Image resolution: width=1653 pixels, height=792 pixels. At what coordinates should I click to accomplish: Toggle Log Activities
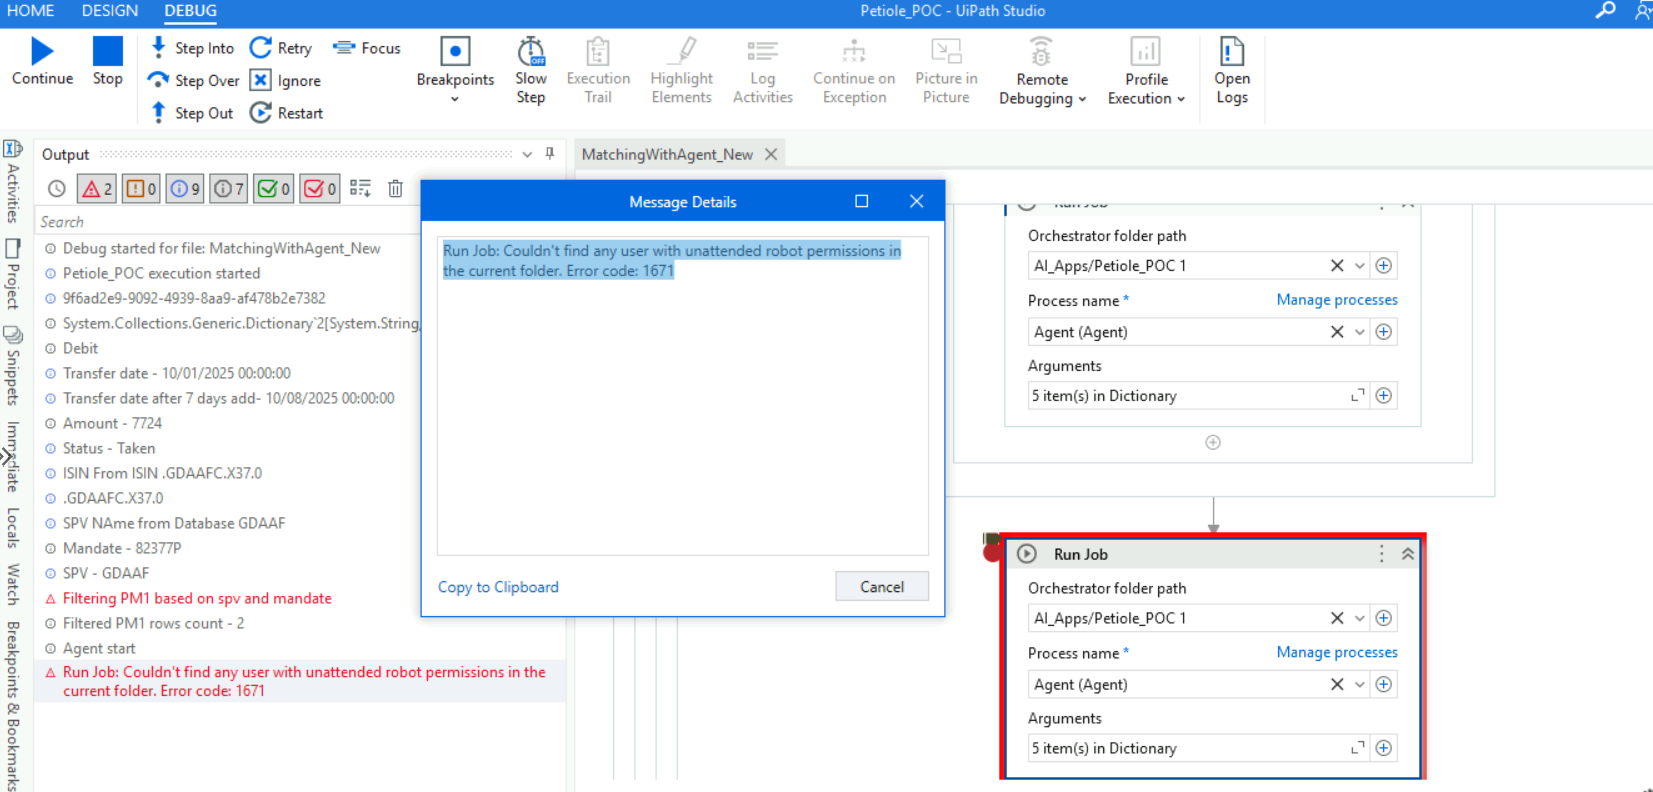coord(763,70)
